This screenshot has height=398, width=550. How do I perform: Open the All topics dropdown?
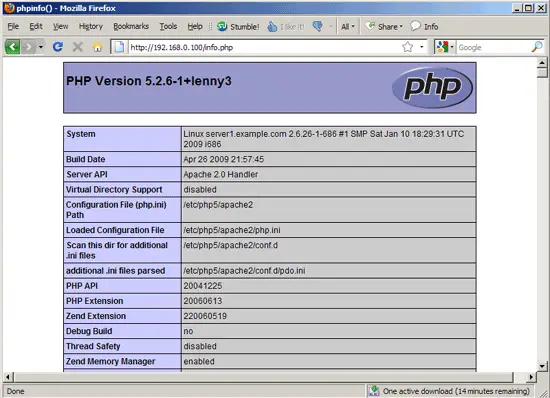tap(348, 27)
